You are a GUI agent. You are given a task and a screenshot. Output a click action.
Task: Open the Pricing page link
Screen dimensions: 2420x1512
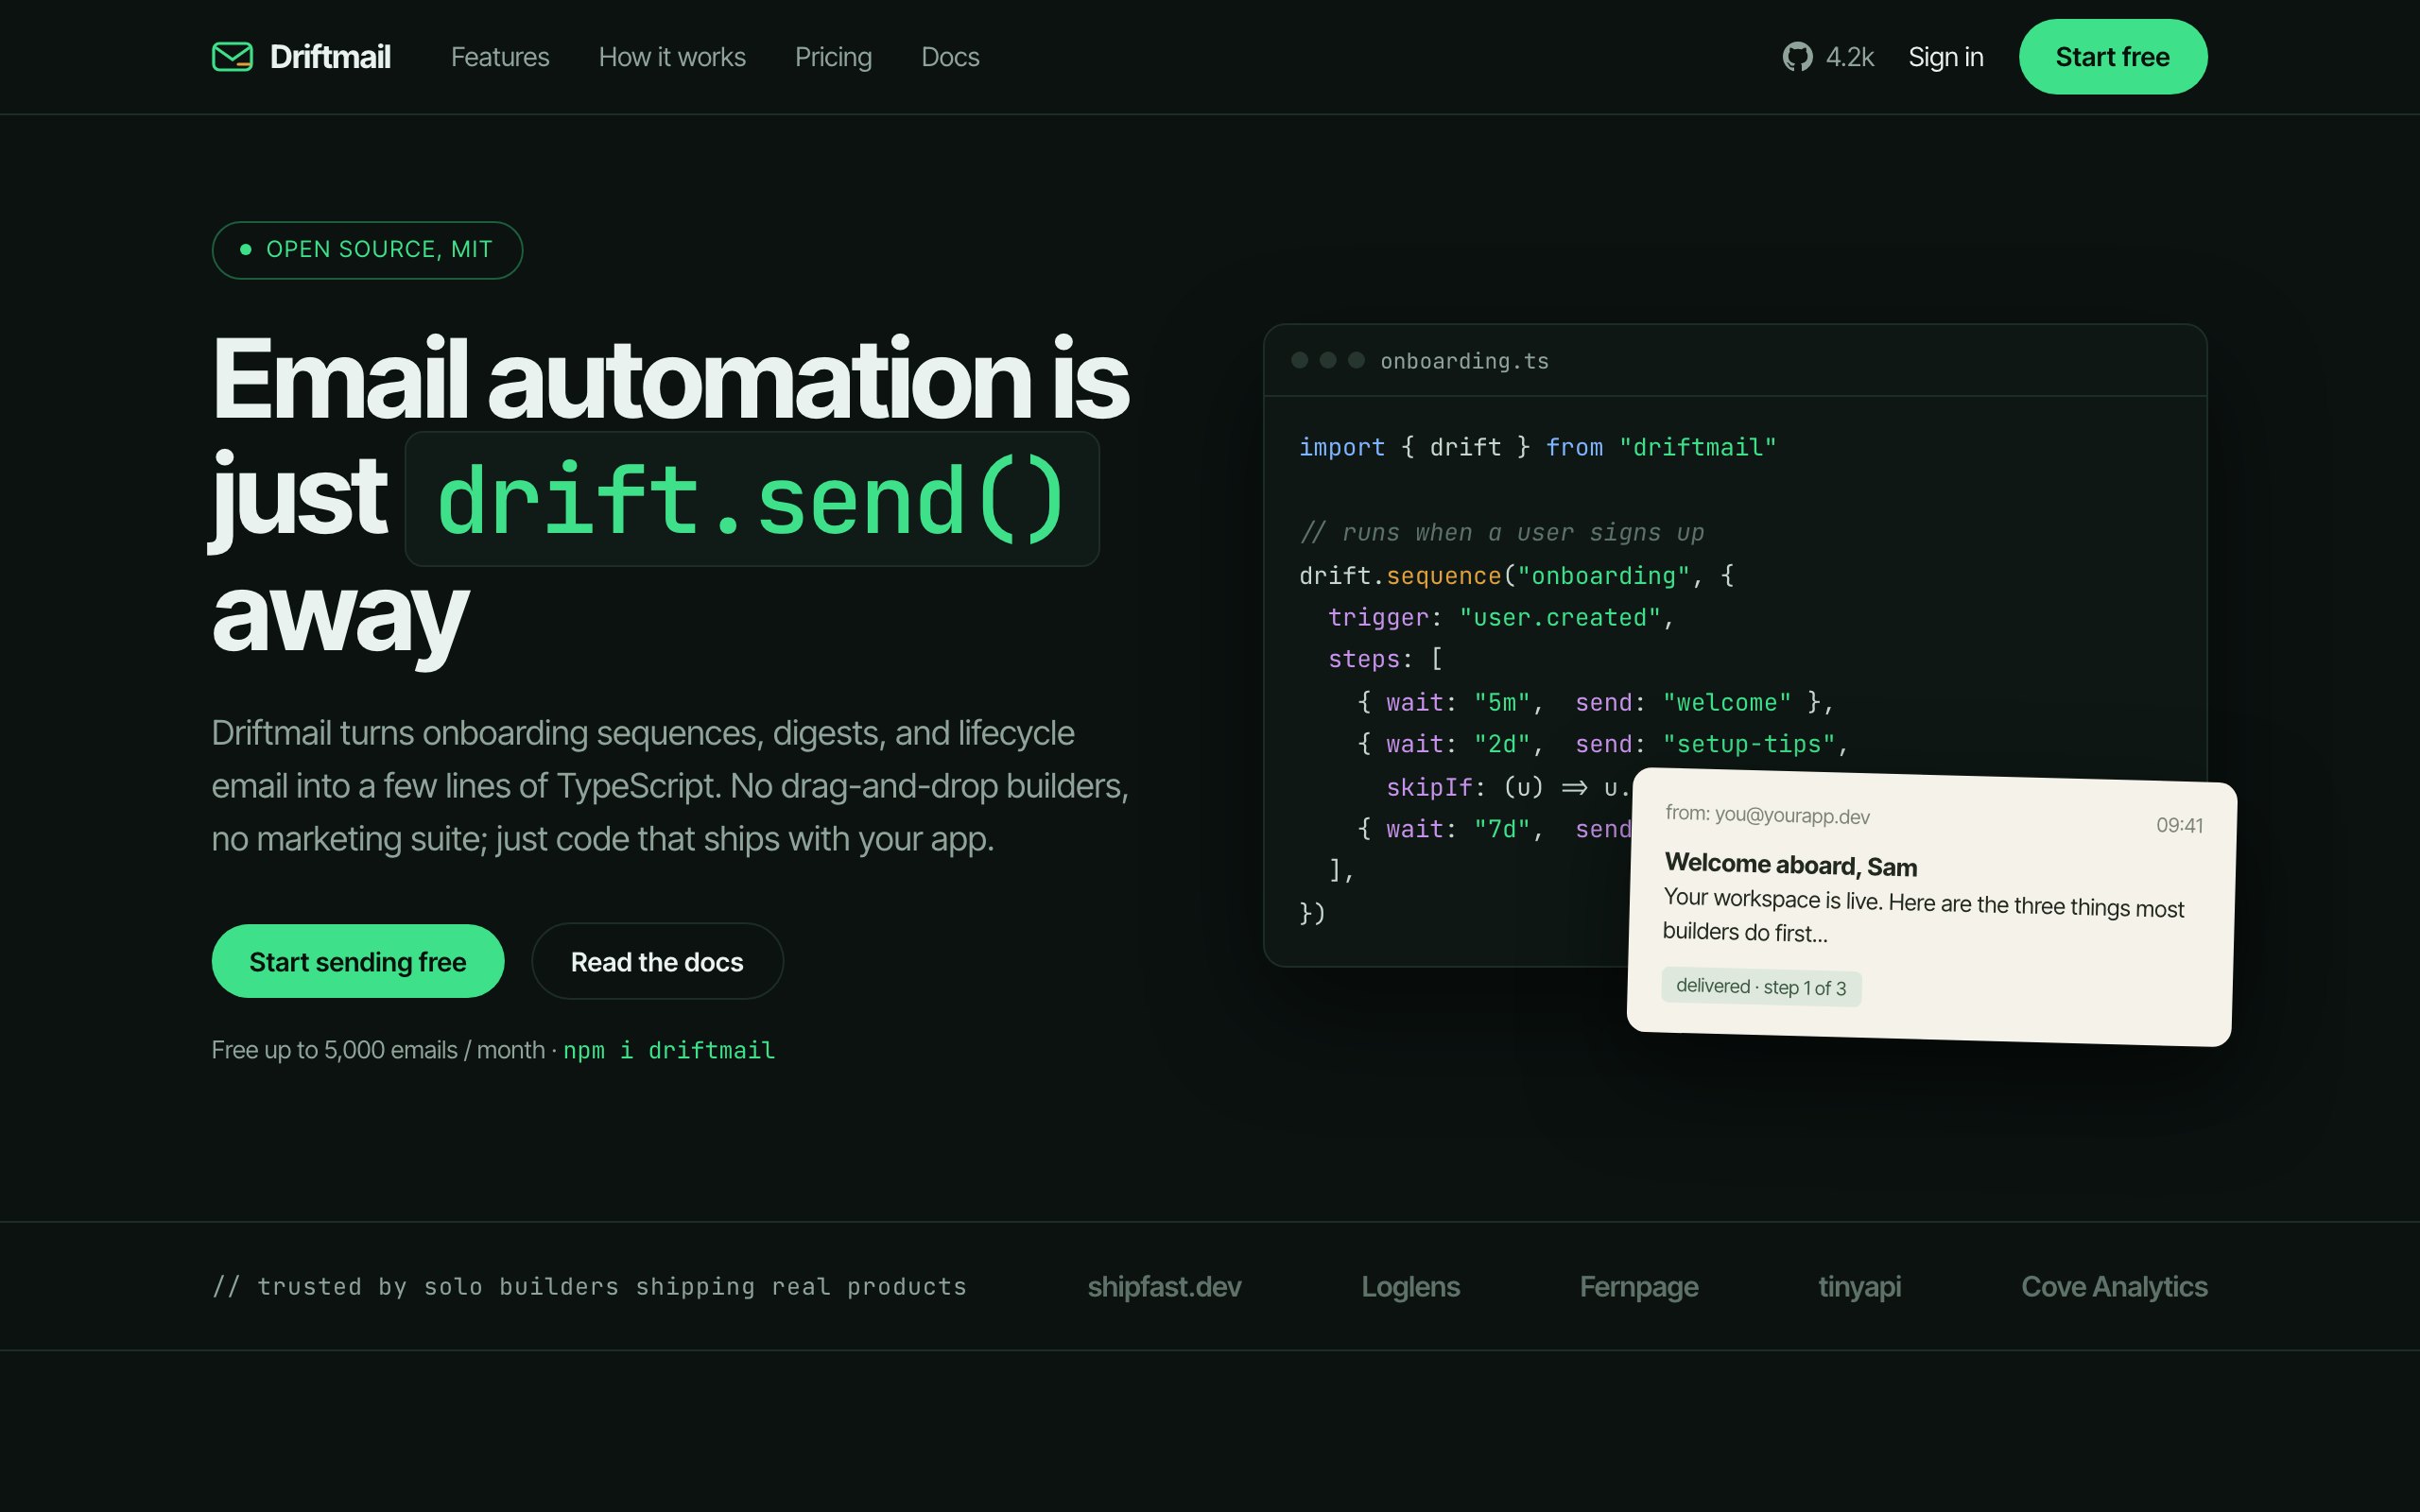pyautogui.click(x=833, y=57)
